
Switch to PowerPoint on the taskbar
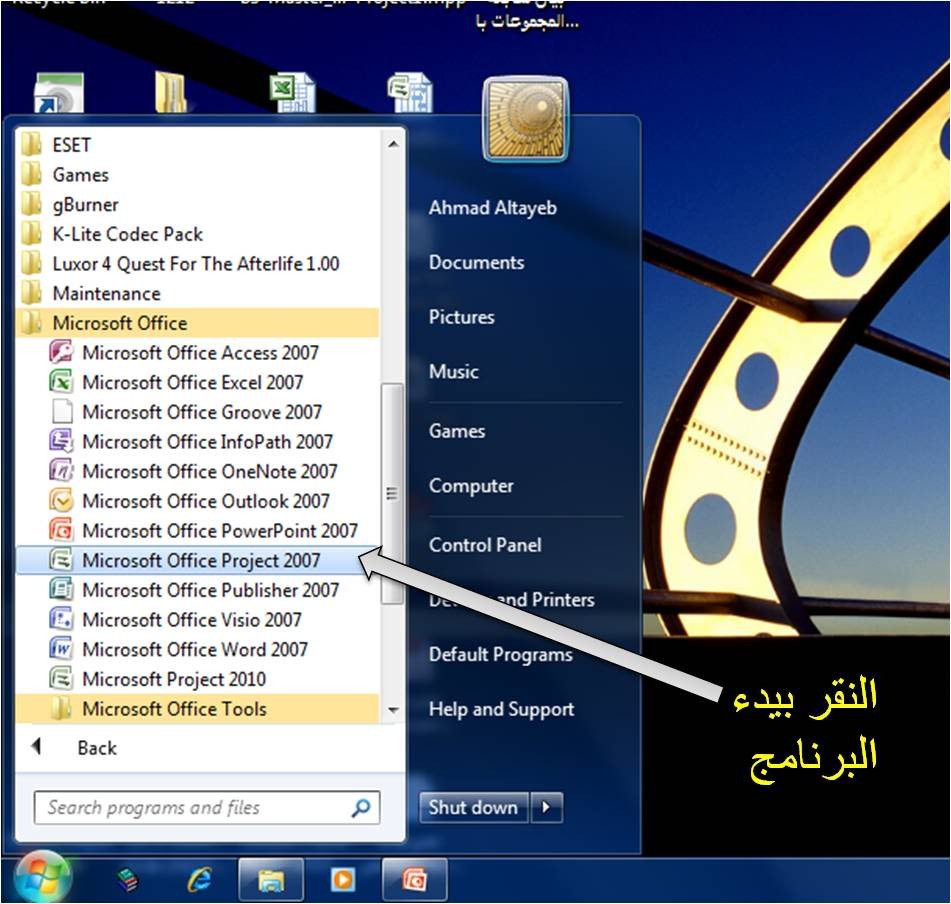415,879
